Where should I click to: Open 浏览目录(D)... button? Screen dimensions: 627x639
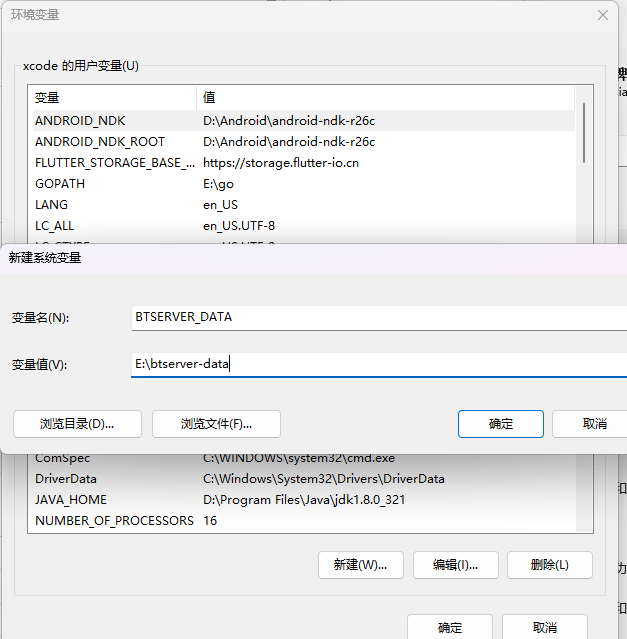point(77,424)
